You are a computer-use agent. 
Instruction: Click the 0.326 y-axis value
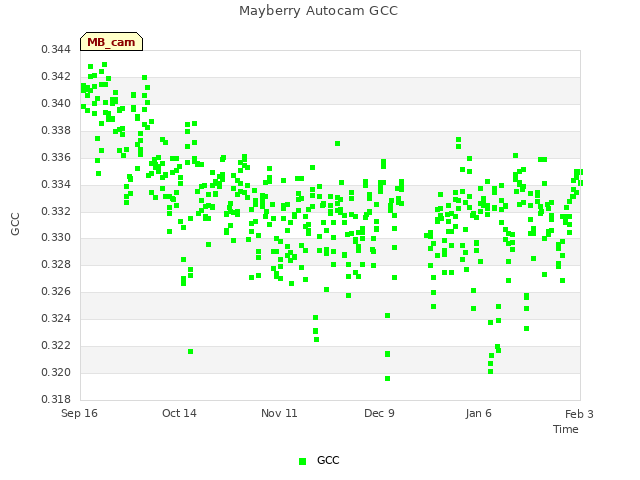pos(56,291)
